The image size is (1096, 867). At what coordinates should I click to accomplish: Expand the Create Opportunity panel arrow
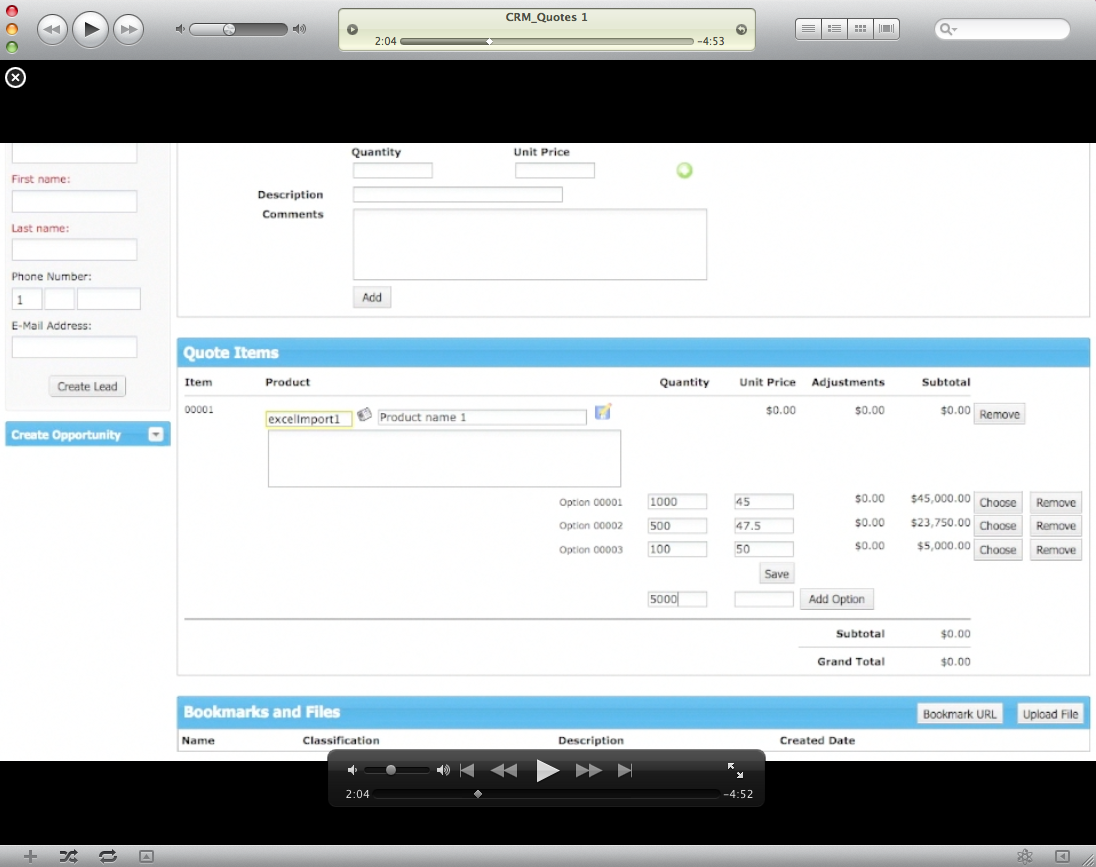155,435
